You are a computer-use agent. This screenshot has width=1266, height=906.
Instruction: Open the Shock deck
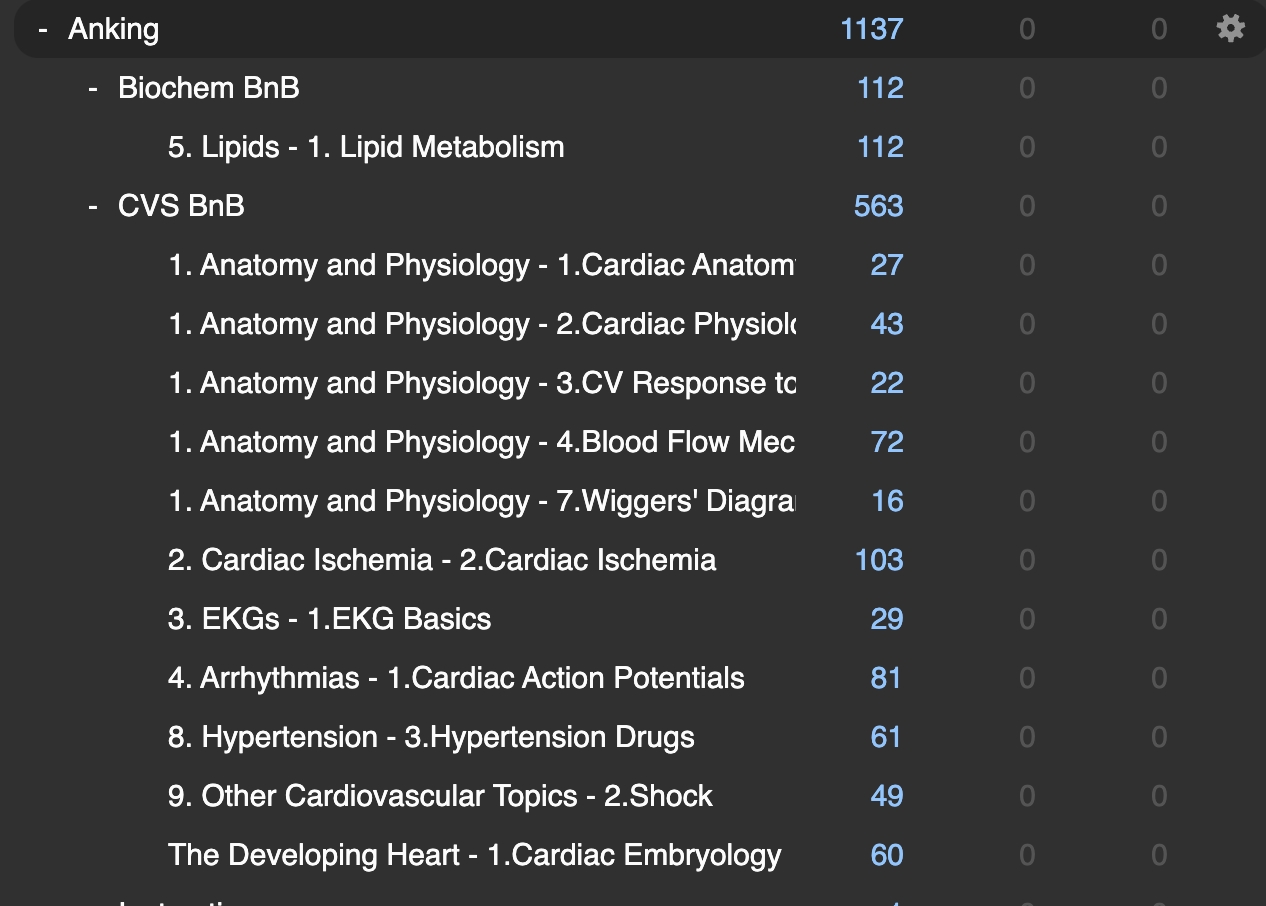coord(440,796)
